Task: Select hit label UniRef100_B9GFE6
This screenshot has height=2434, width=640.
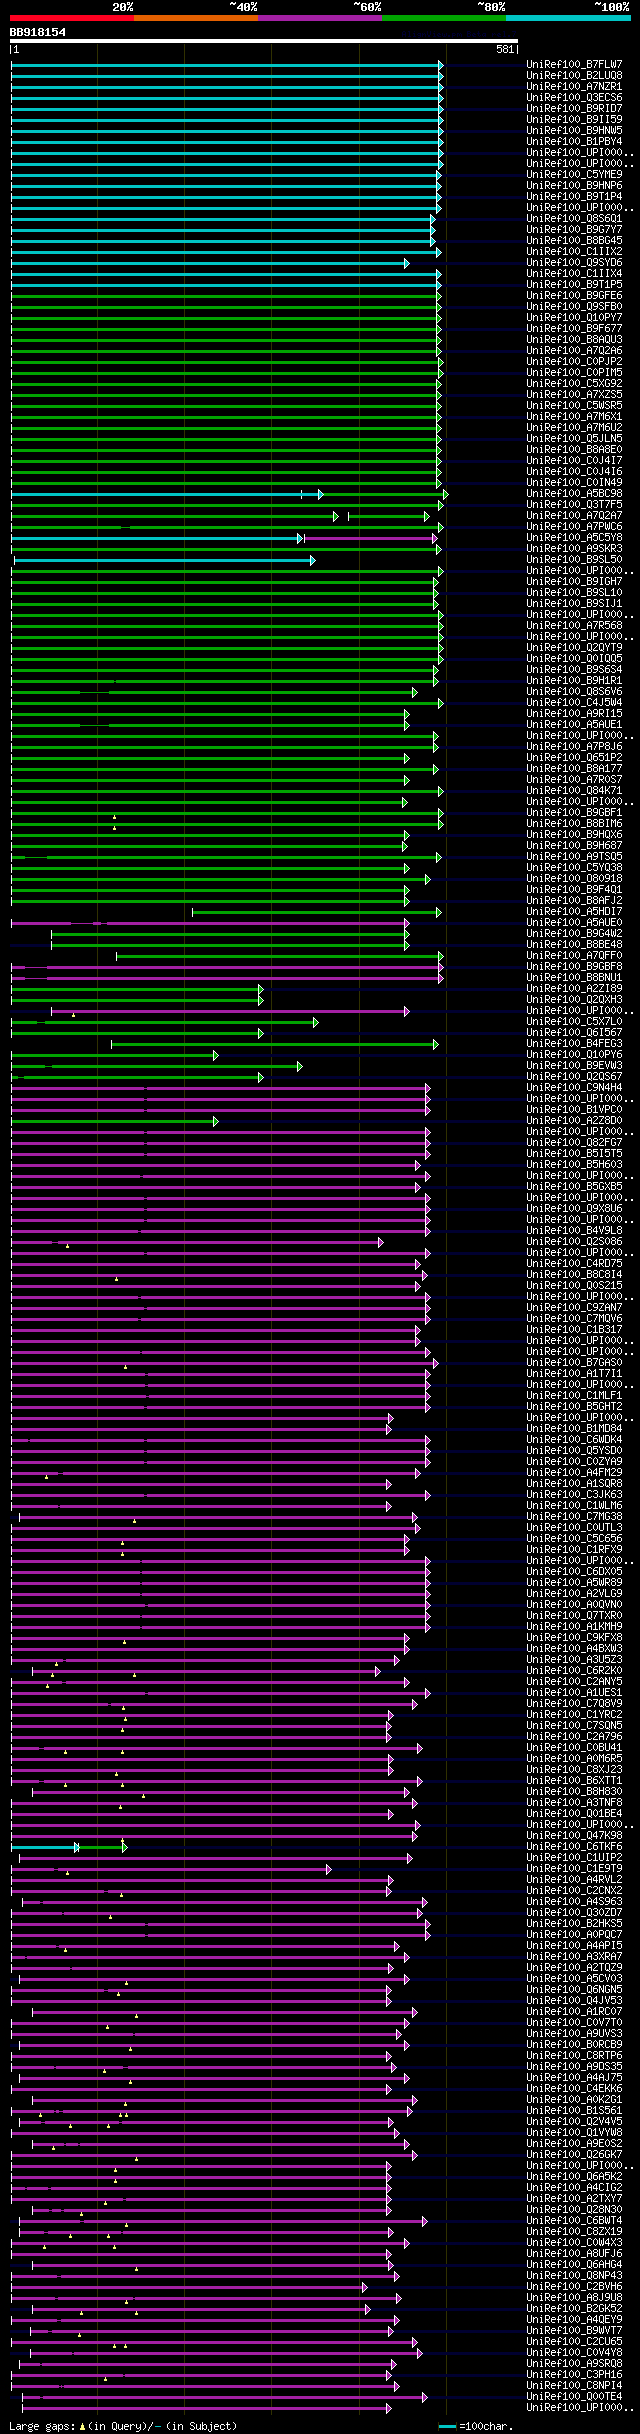Action: (574, 295)
